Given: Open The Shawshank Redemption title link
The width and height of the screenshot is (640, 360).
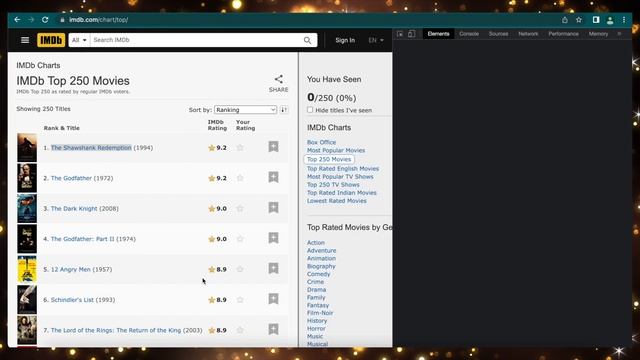Looking at the screenshot, I should (91, 148).
